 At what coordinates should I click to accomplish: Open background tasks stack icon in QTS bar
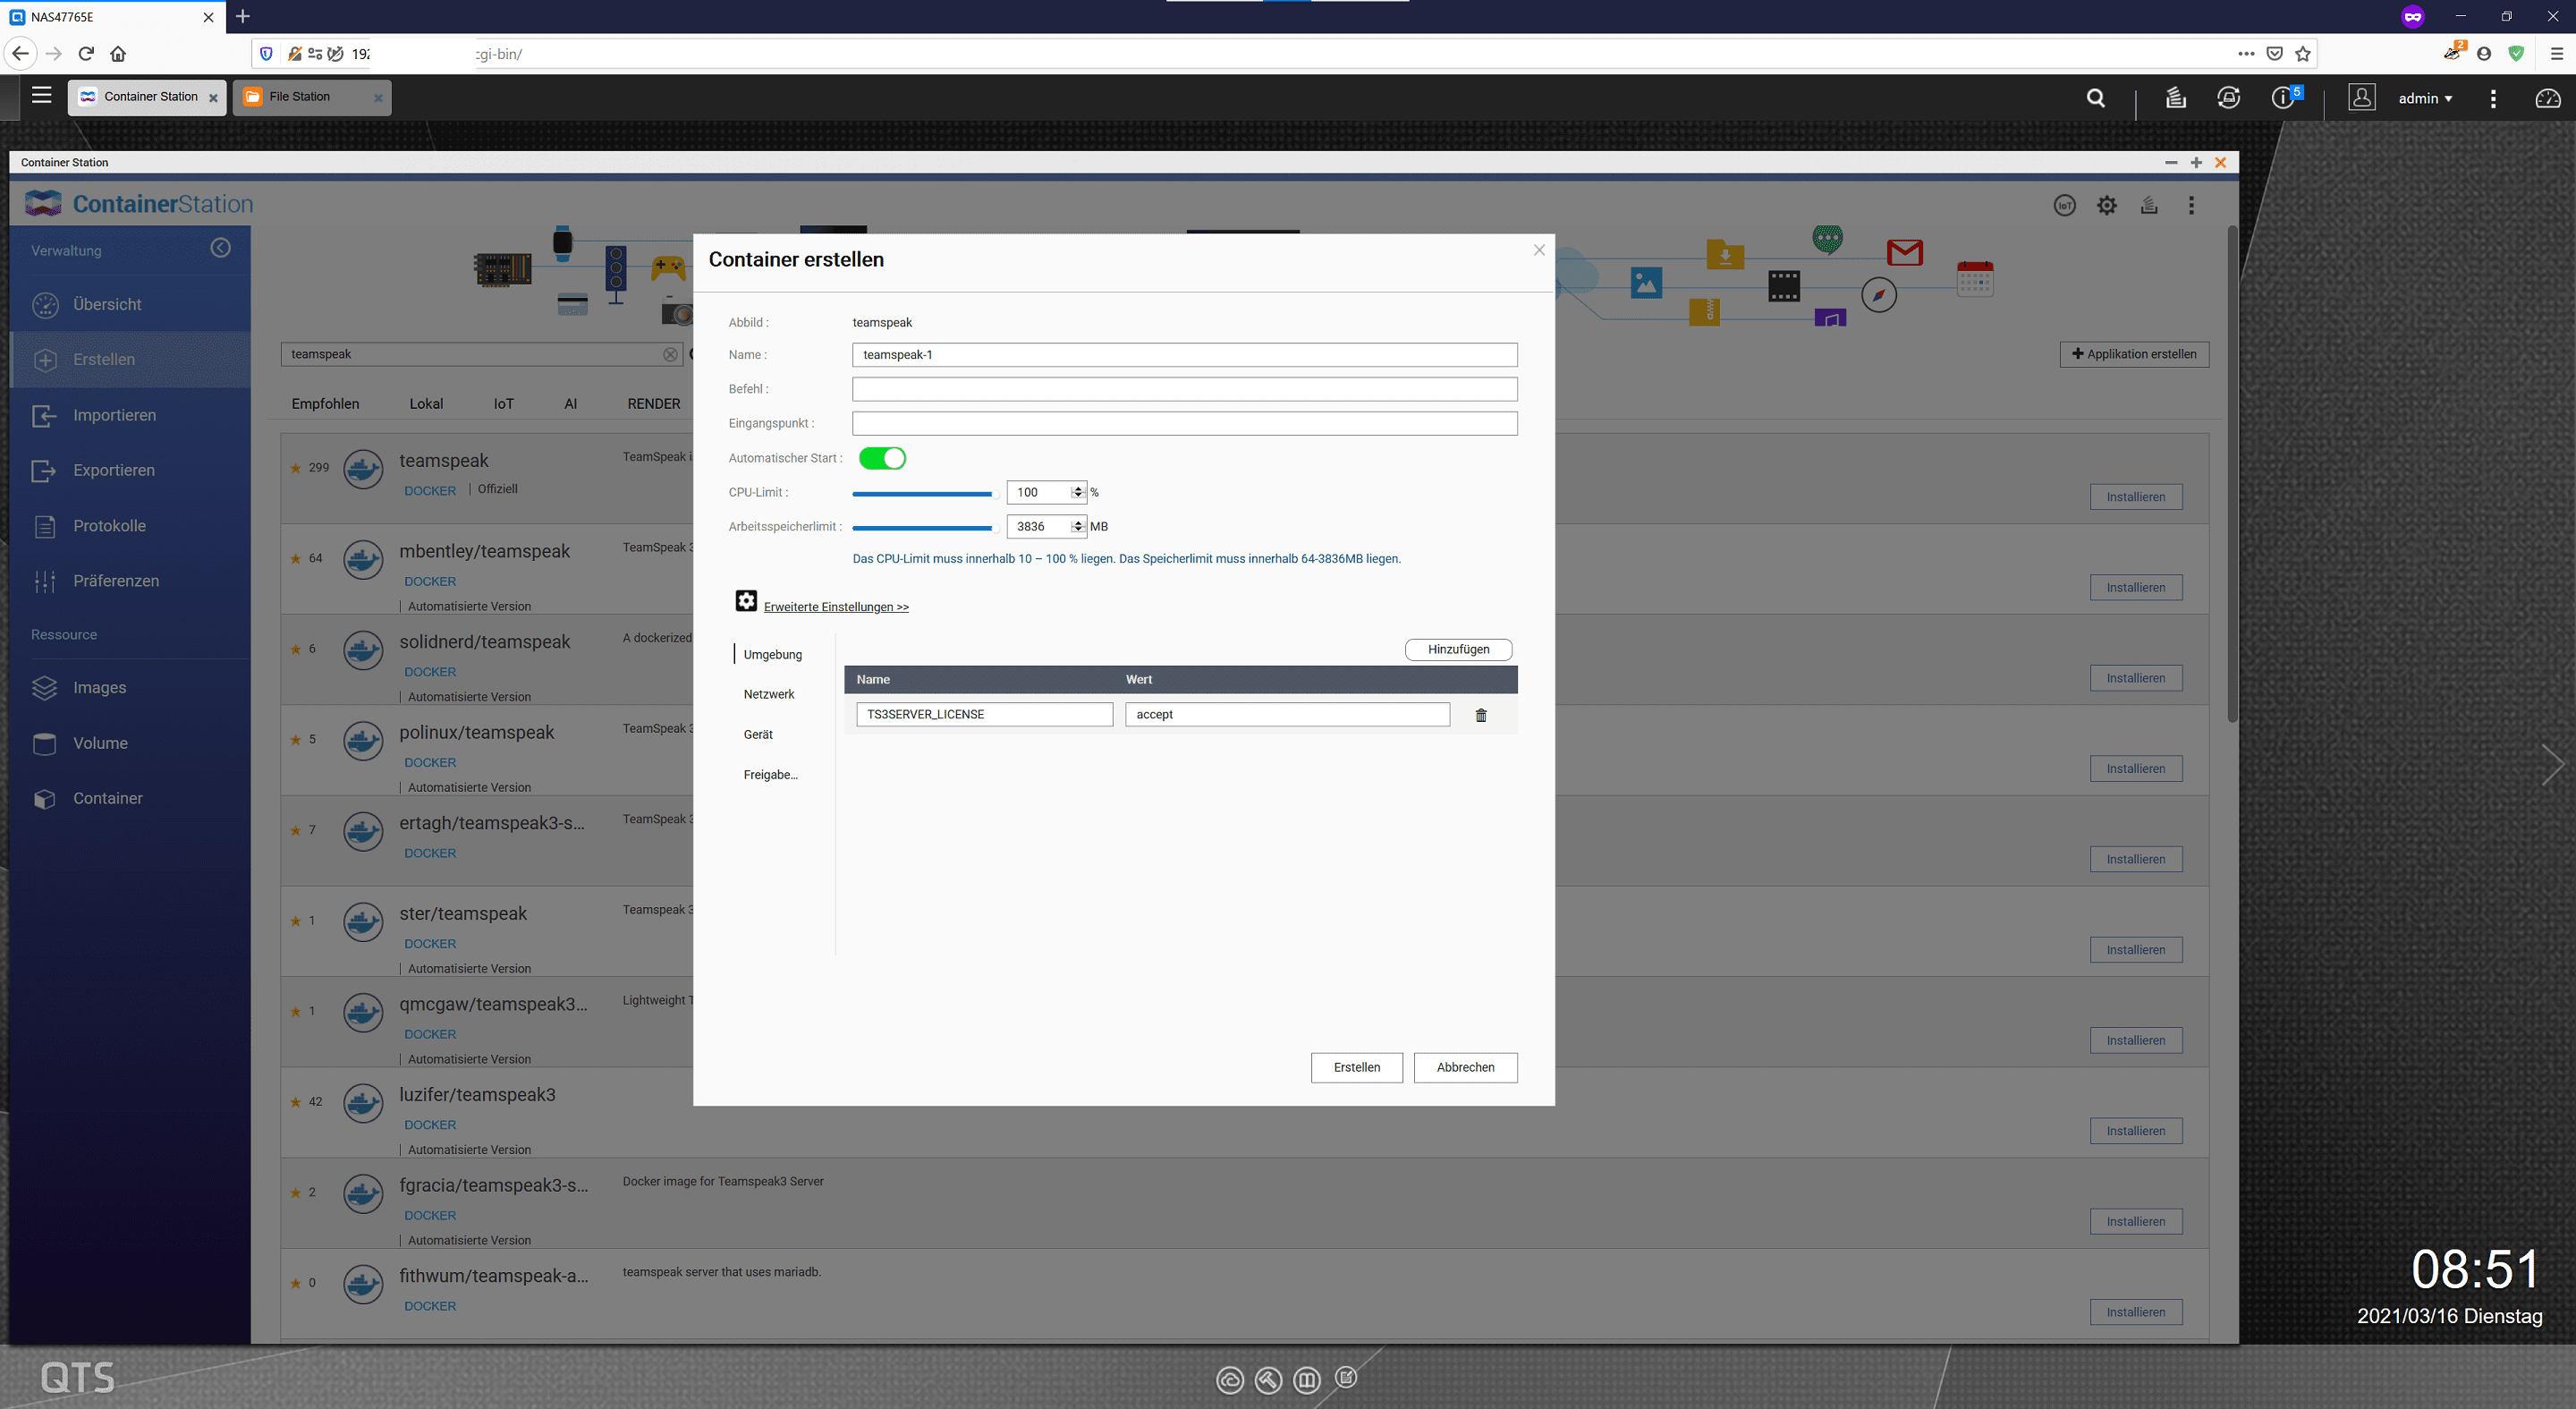(x=2176, y=97)
